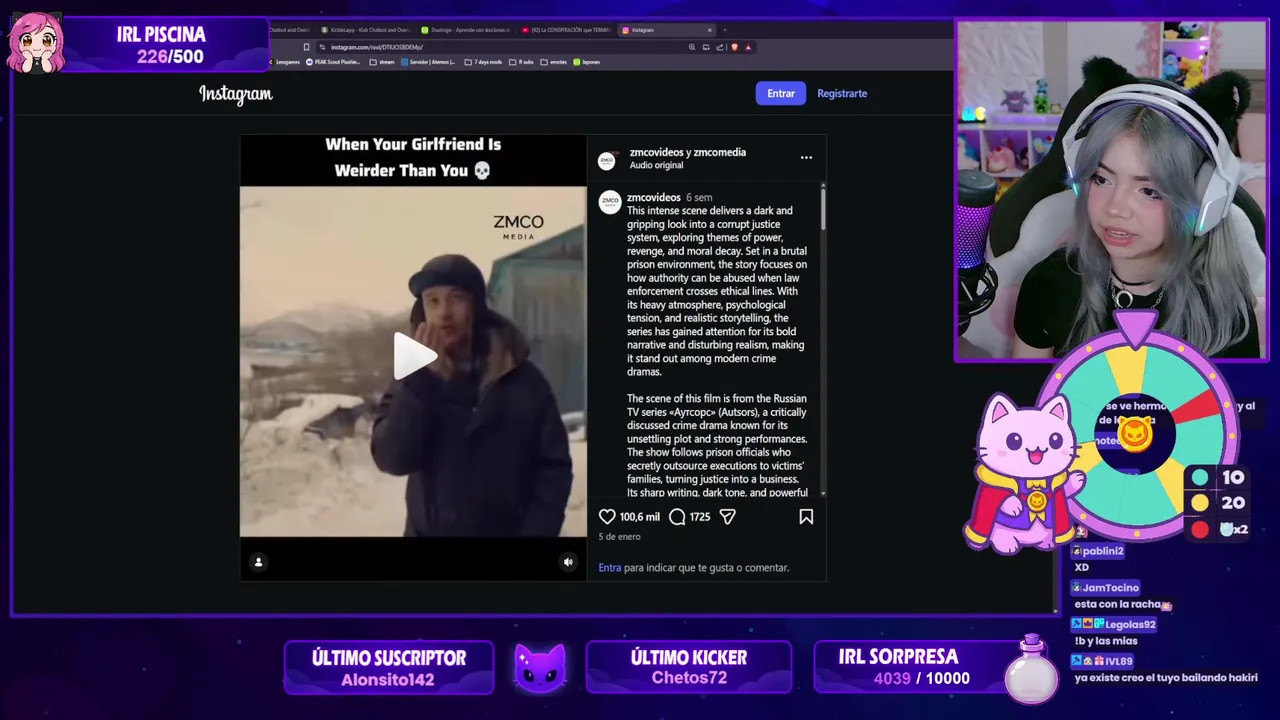Open the 7 days mods bookmarks folder
Screen dimensions: 1280x720
click(484, 62)
